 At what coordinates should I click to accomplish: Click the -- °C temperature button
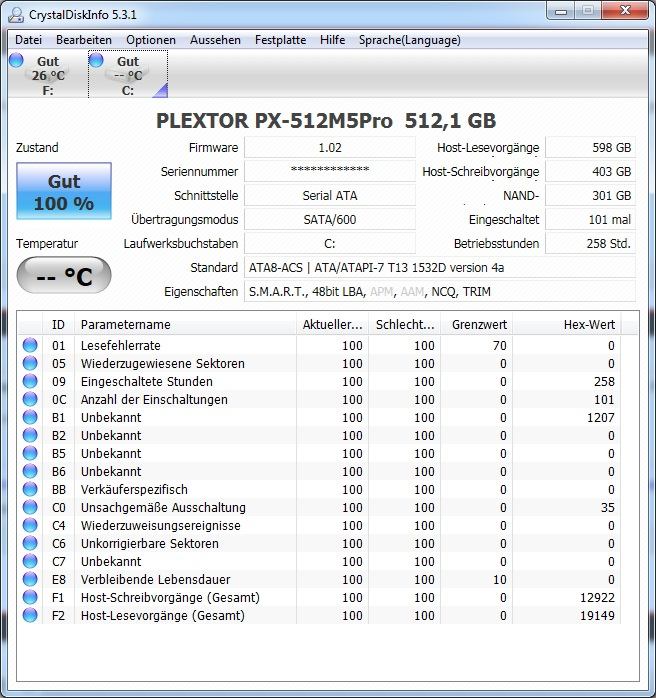coord(64,276)
